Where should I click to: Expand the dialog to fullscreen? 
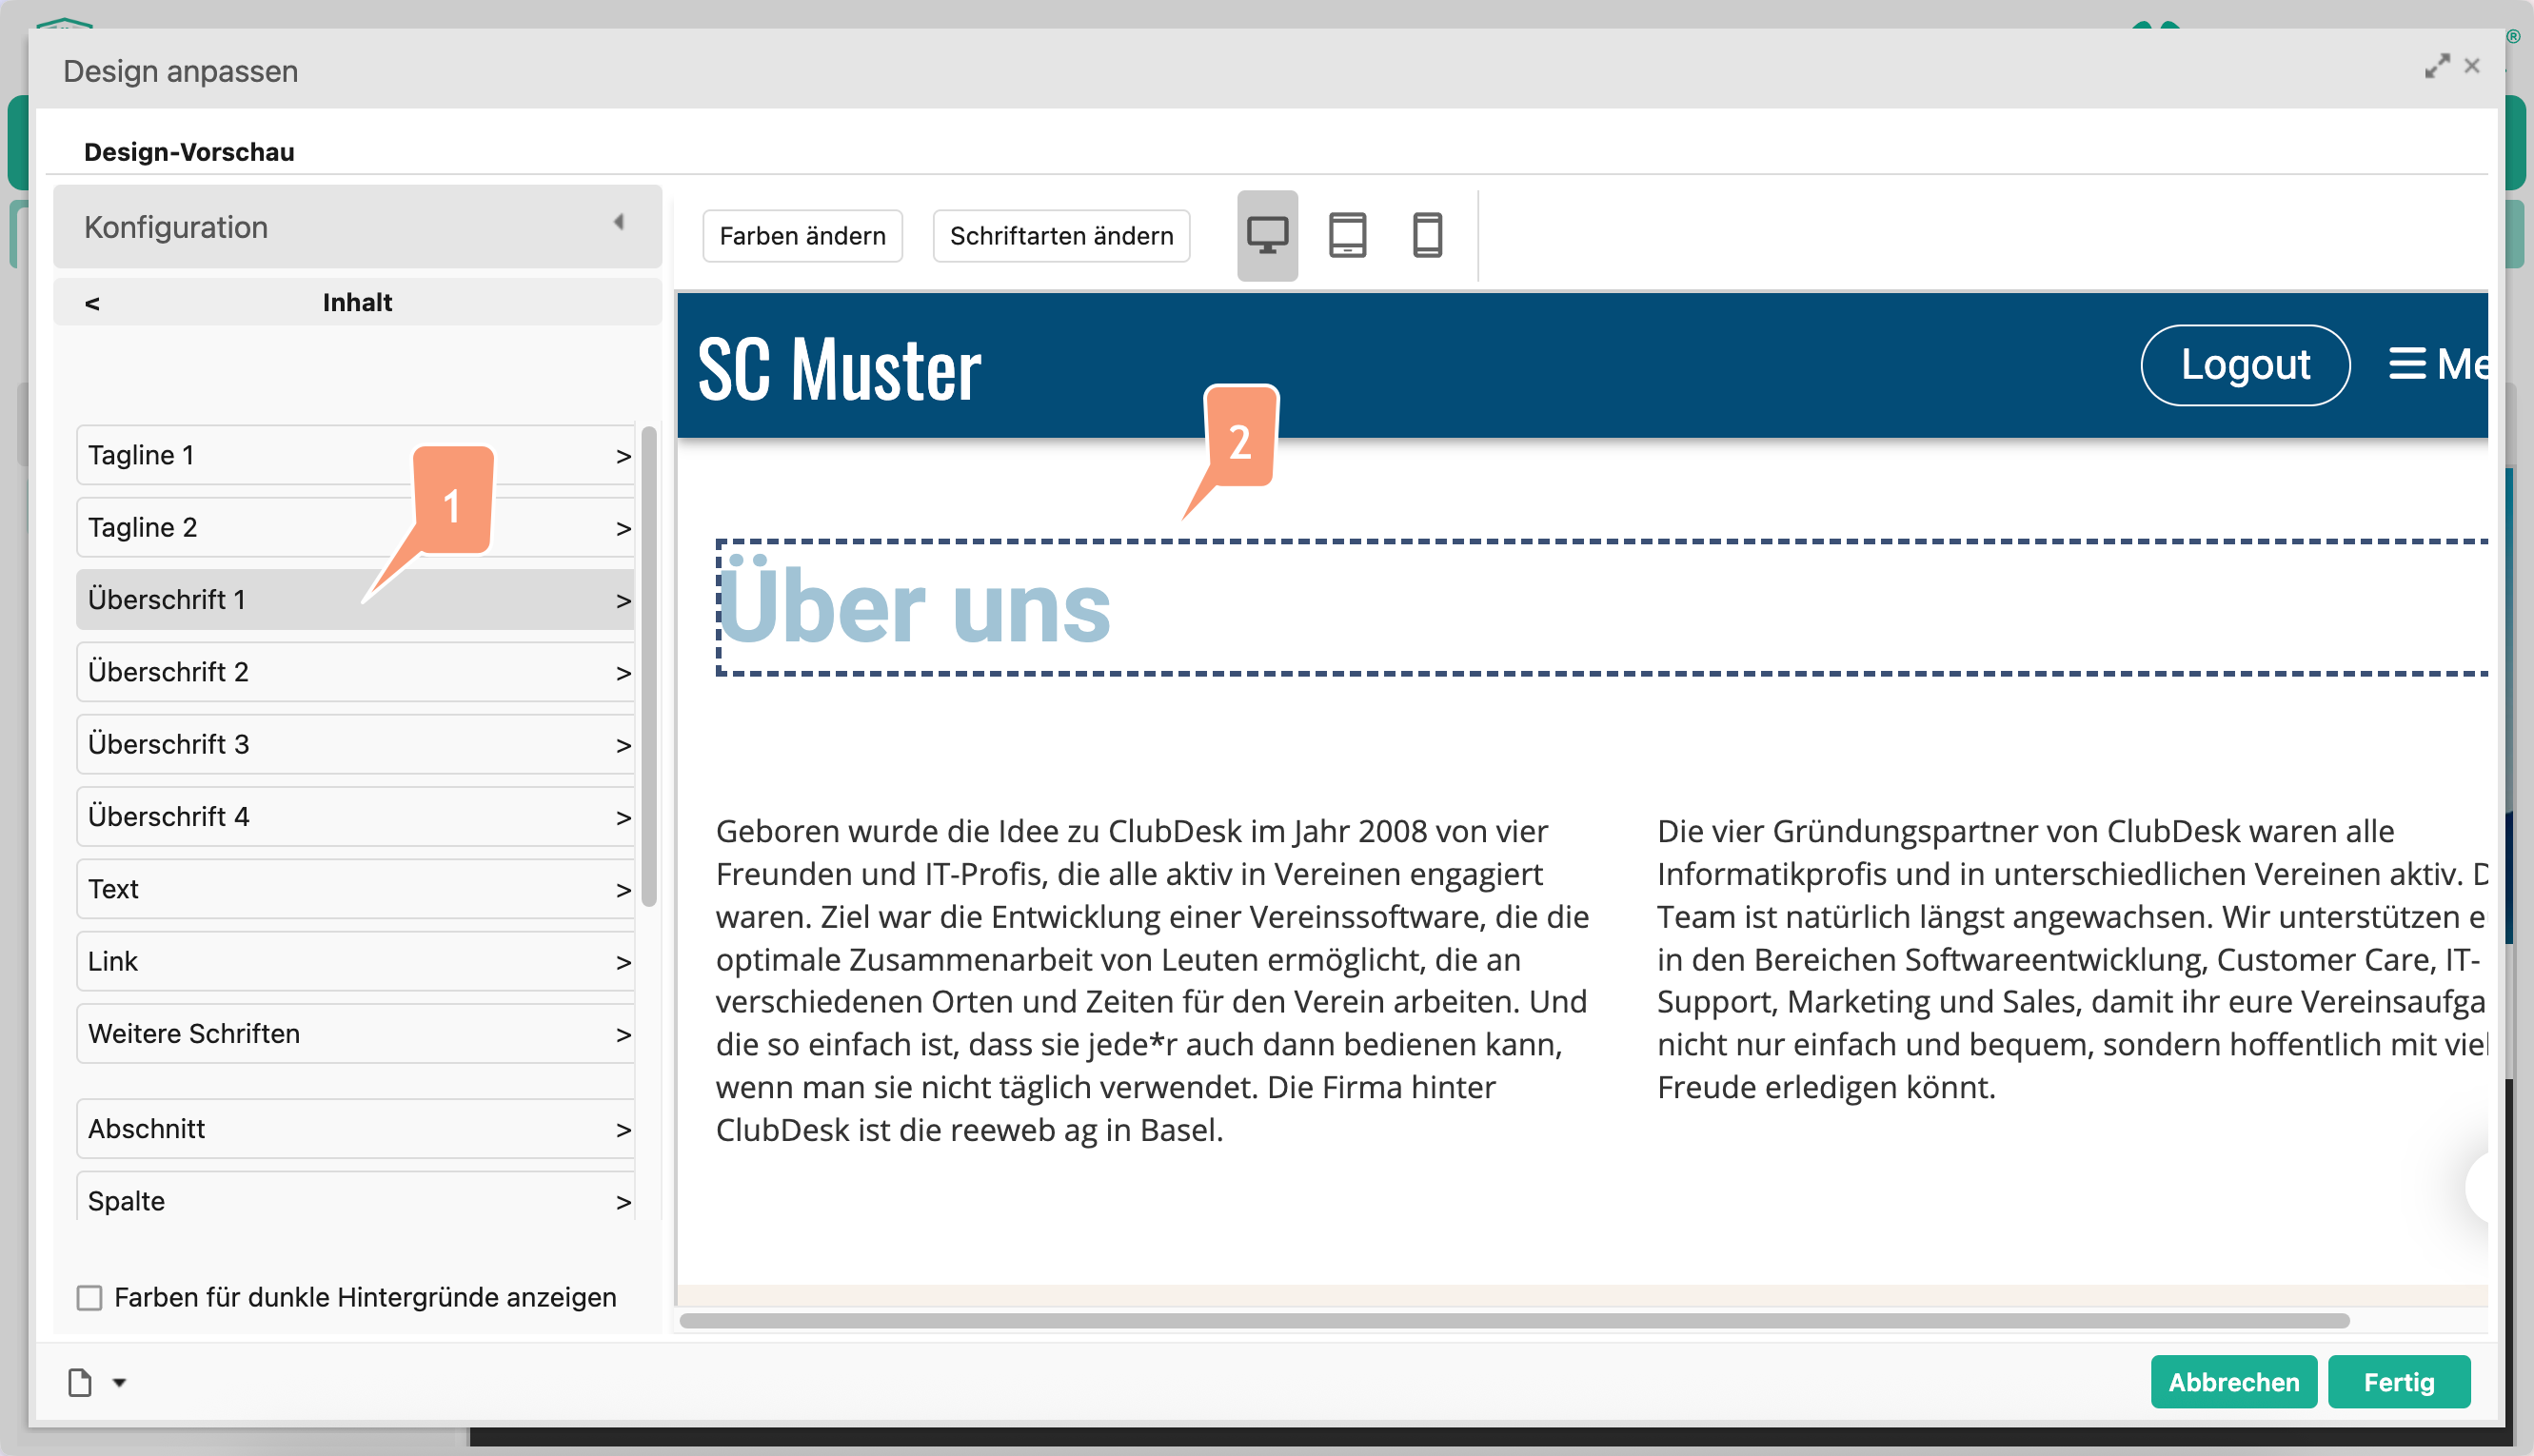[2436, 66]
